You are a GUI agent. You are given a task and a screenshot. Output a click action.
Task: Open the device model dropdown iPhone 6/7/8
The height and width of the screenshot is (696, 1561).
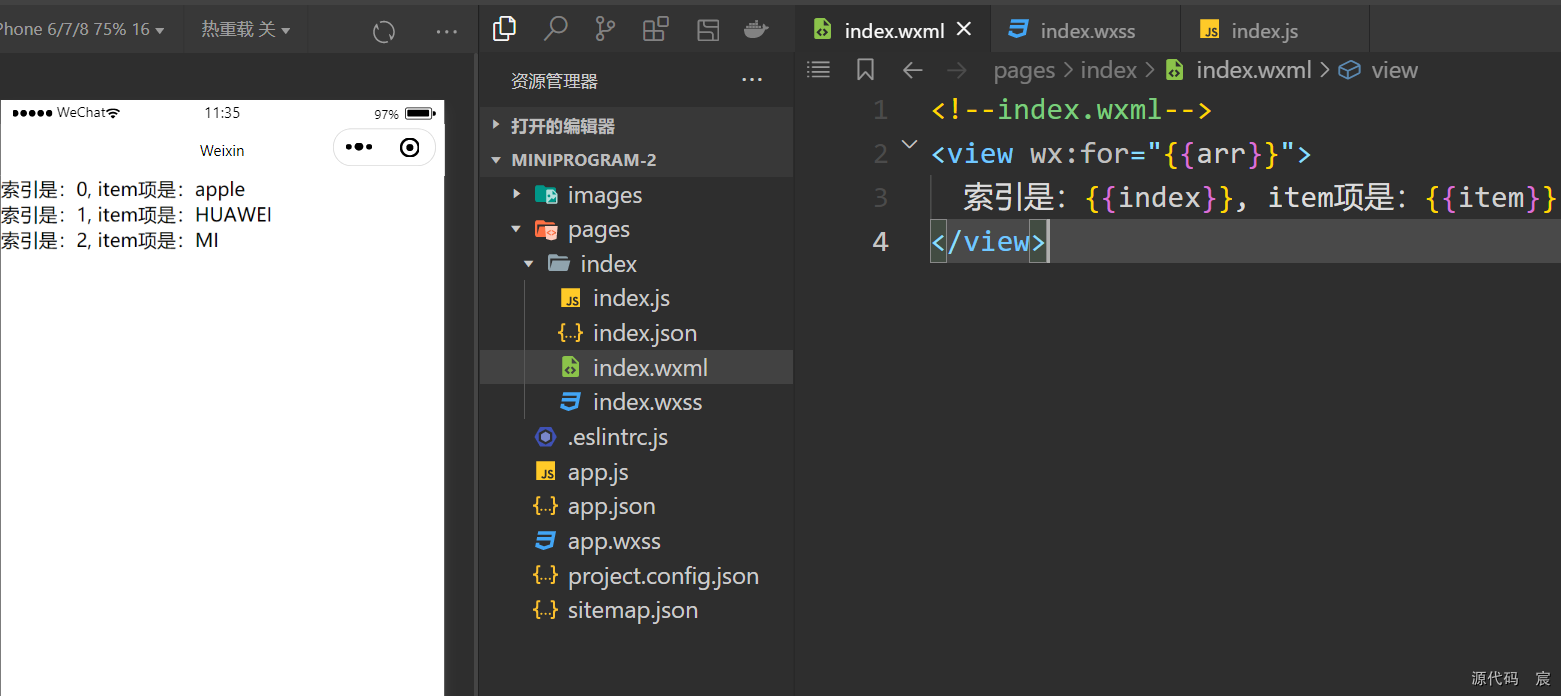pos(82,30)
